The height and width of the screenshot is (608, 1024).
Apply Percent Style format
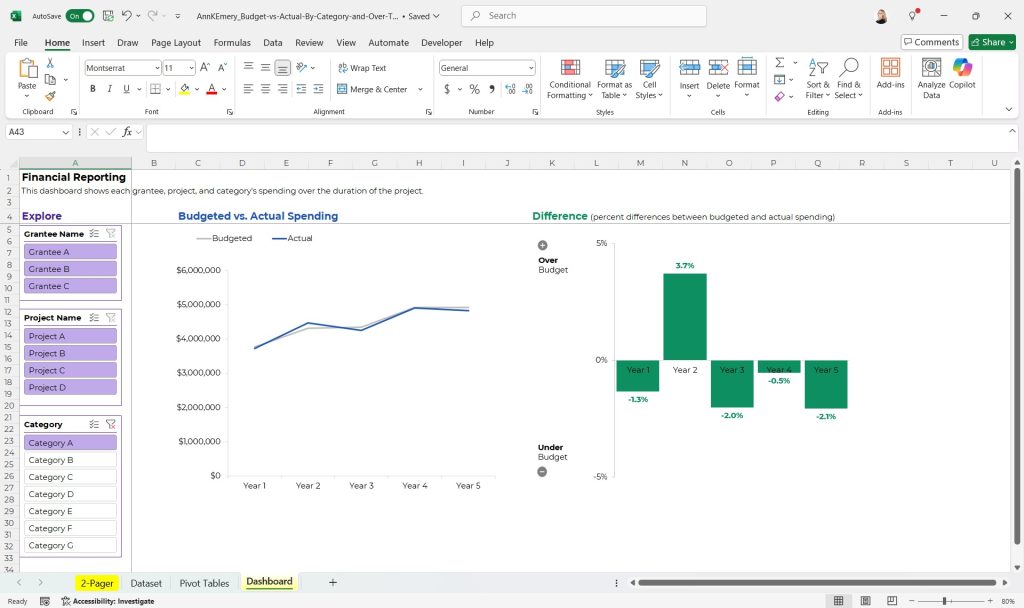coord(475,89)
